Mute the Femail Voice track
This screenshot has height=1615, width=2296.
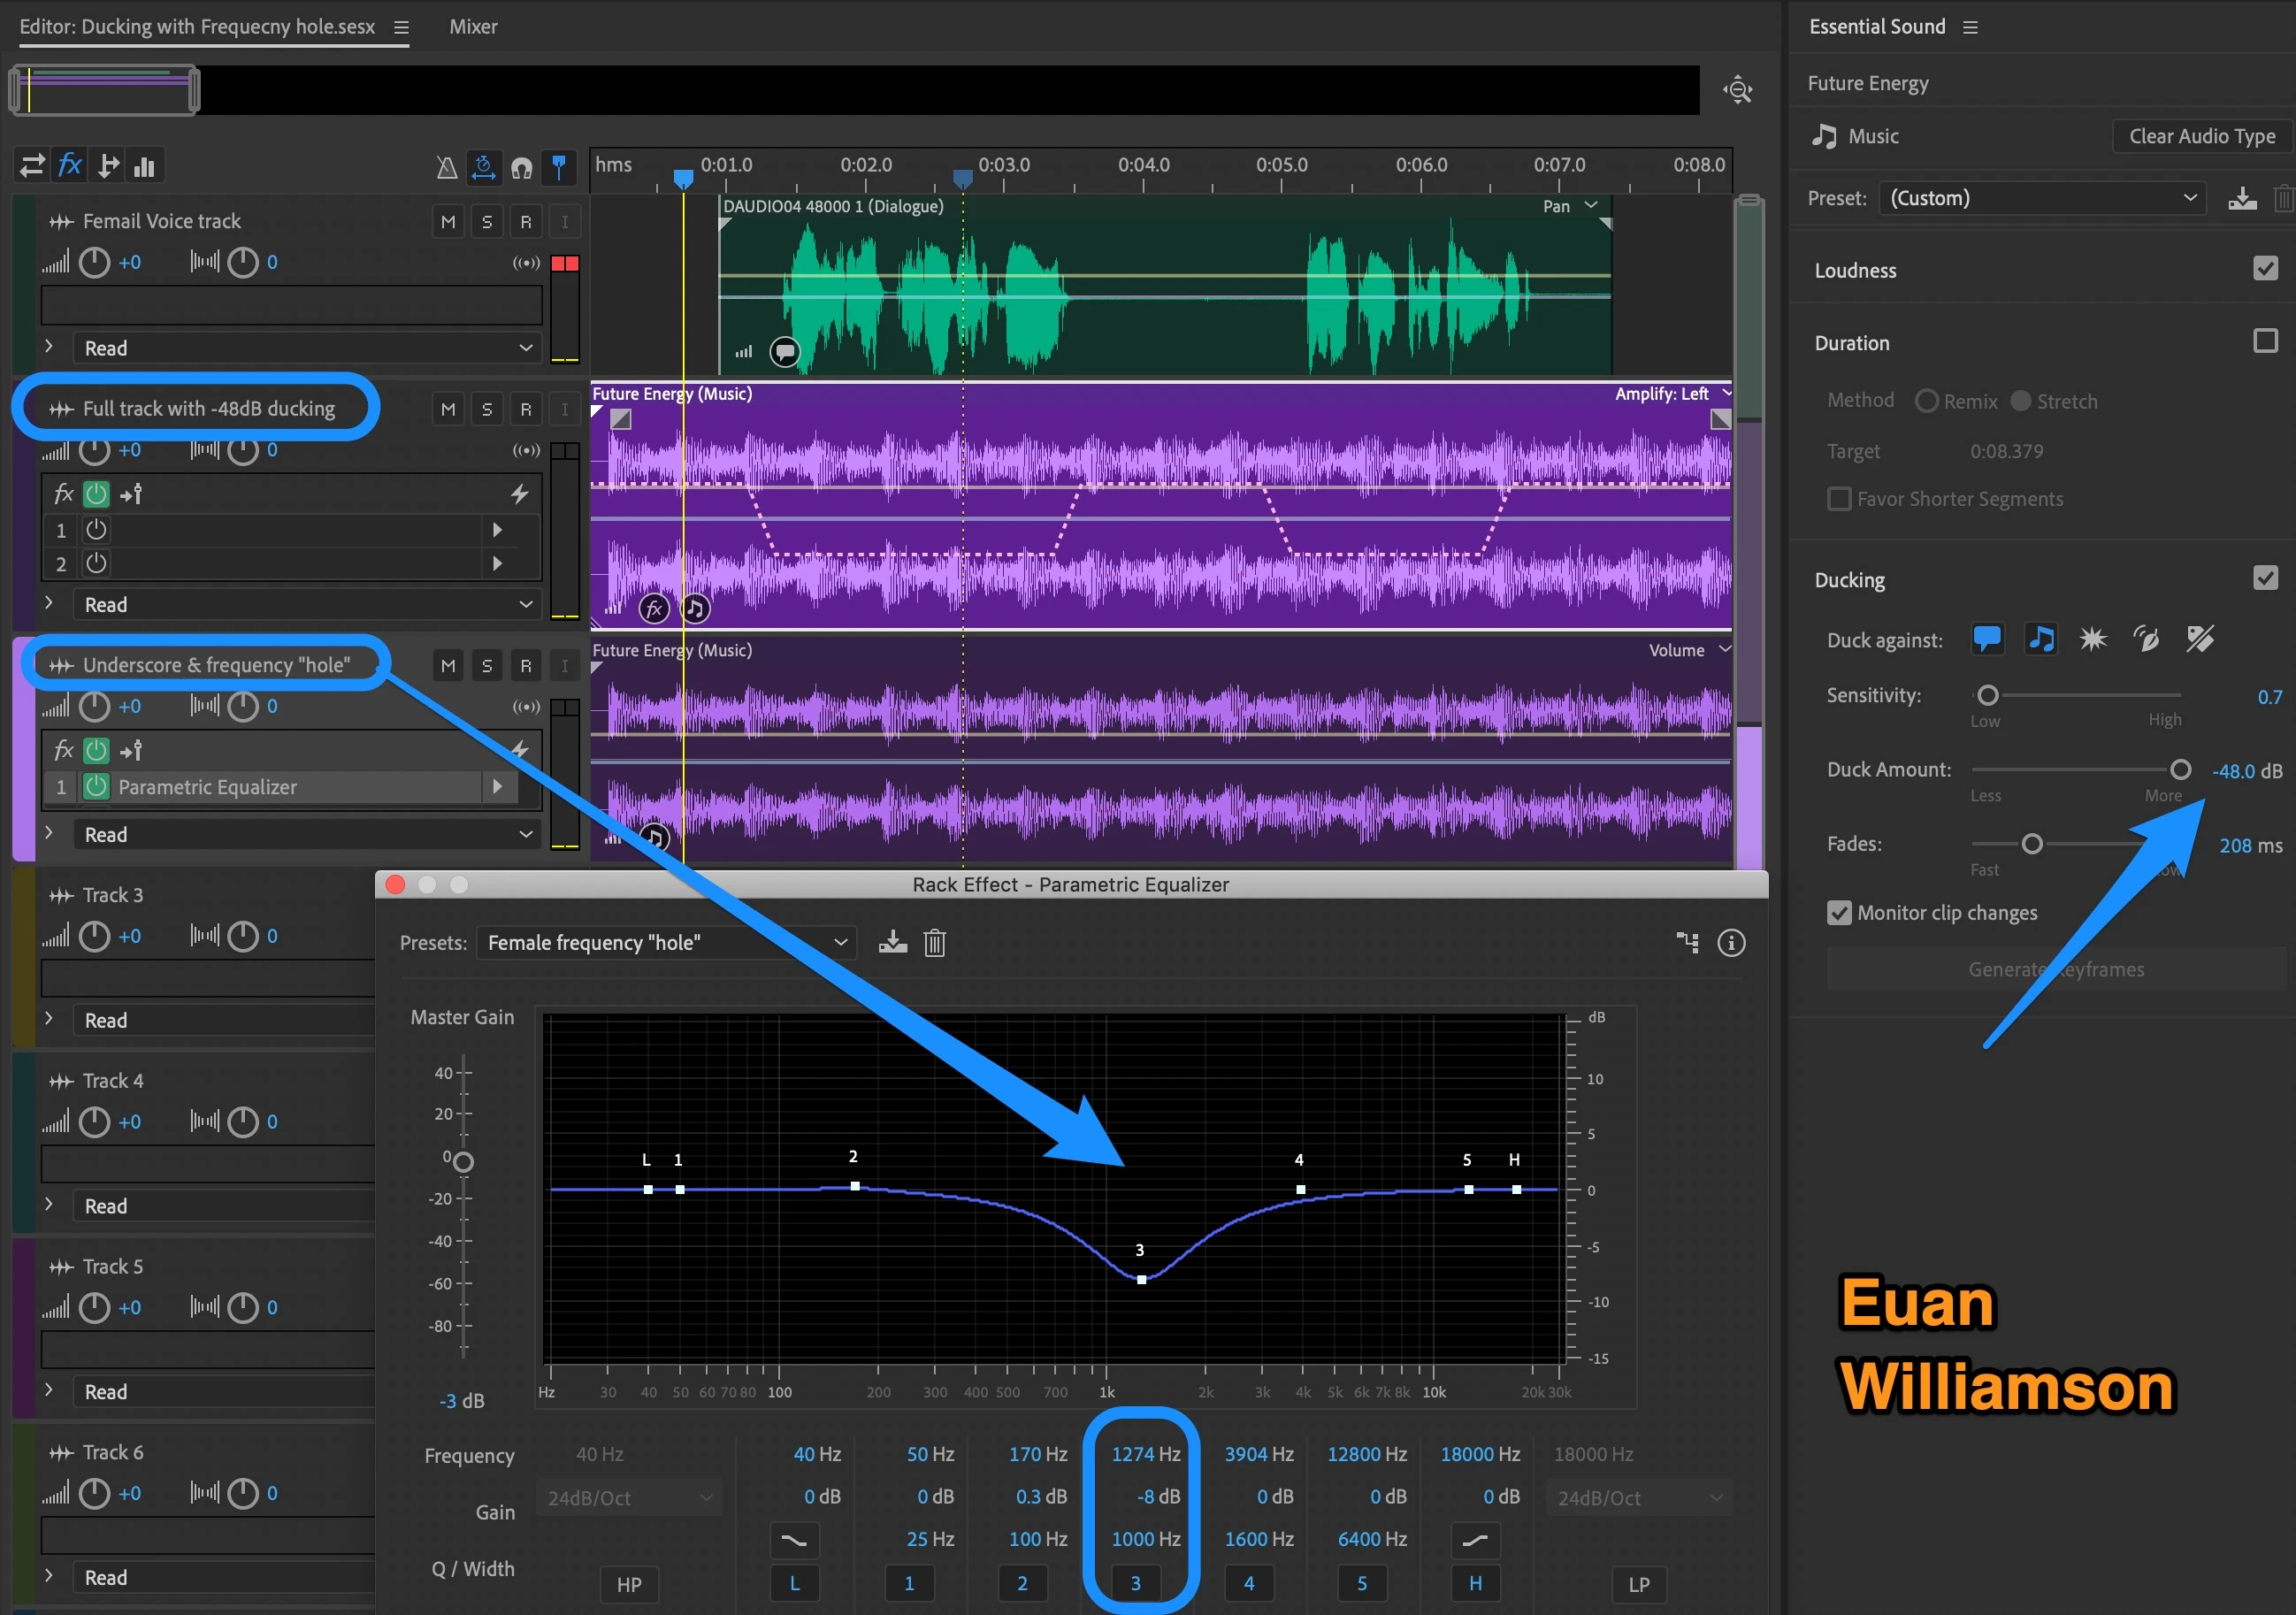[x=448, y=222]
